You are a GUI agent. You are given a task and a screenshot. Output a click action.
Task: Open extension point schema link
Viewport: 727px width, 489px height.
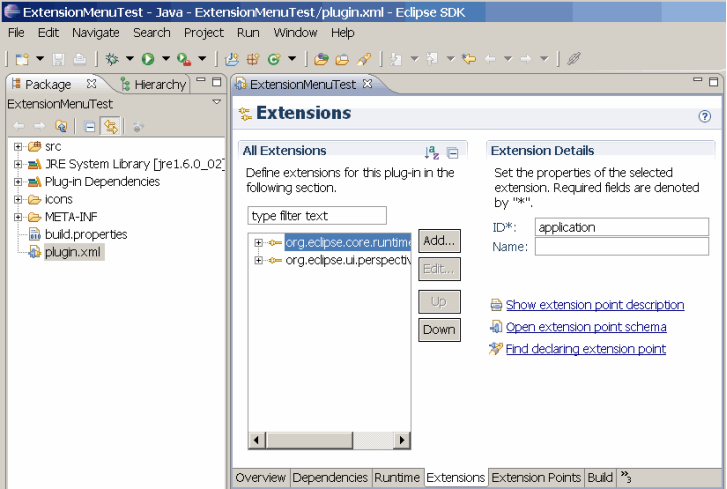(586, 327)
